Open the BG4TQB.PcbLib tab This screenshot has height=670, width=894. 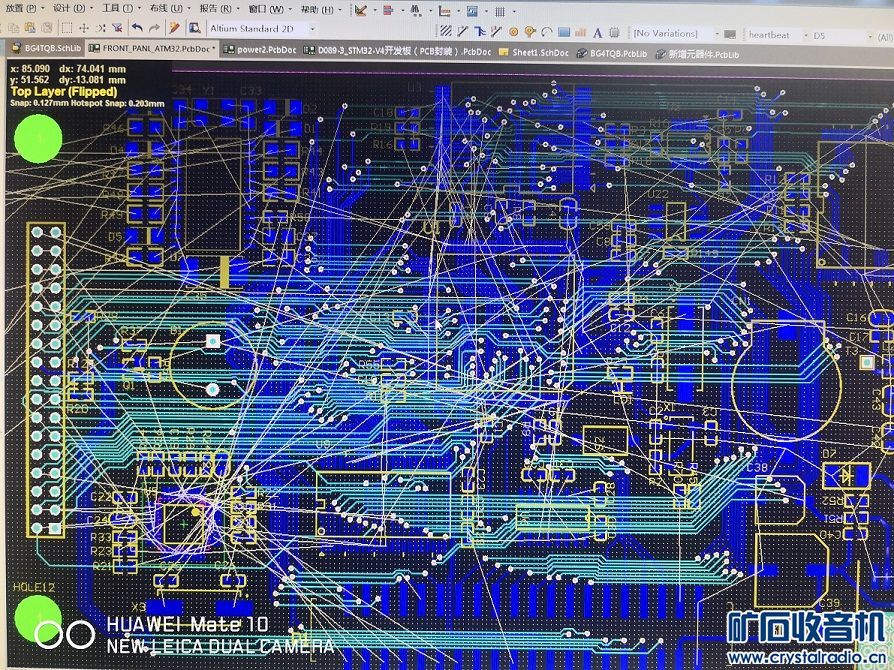click(x=612, y=53)
